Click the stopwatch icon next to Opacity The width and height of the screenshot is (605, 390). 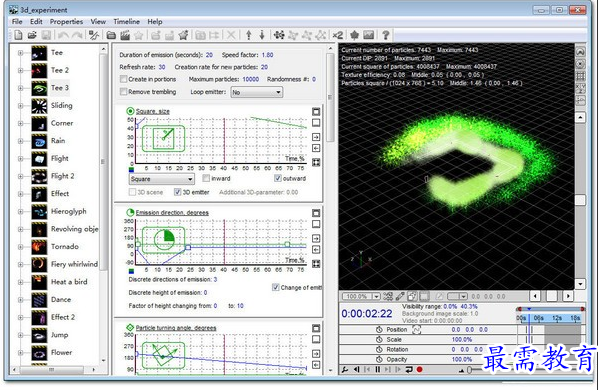click(x=379, y=359)
